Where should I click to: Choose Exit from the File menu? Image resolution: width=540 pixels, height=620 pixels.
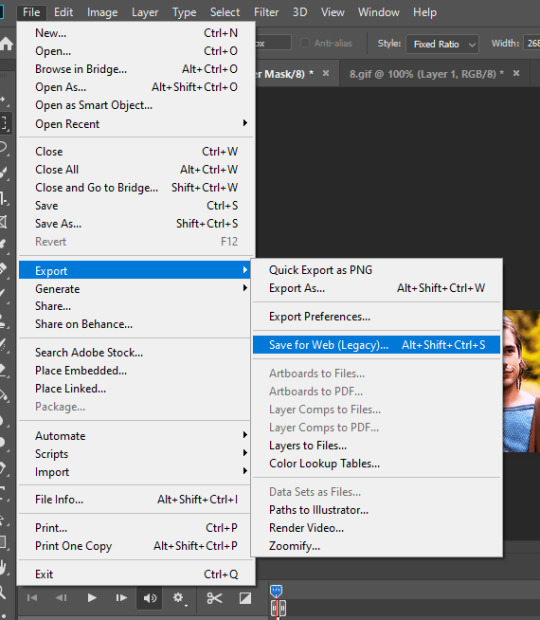coord(136,574)
